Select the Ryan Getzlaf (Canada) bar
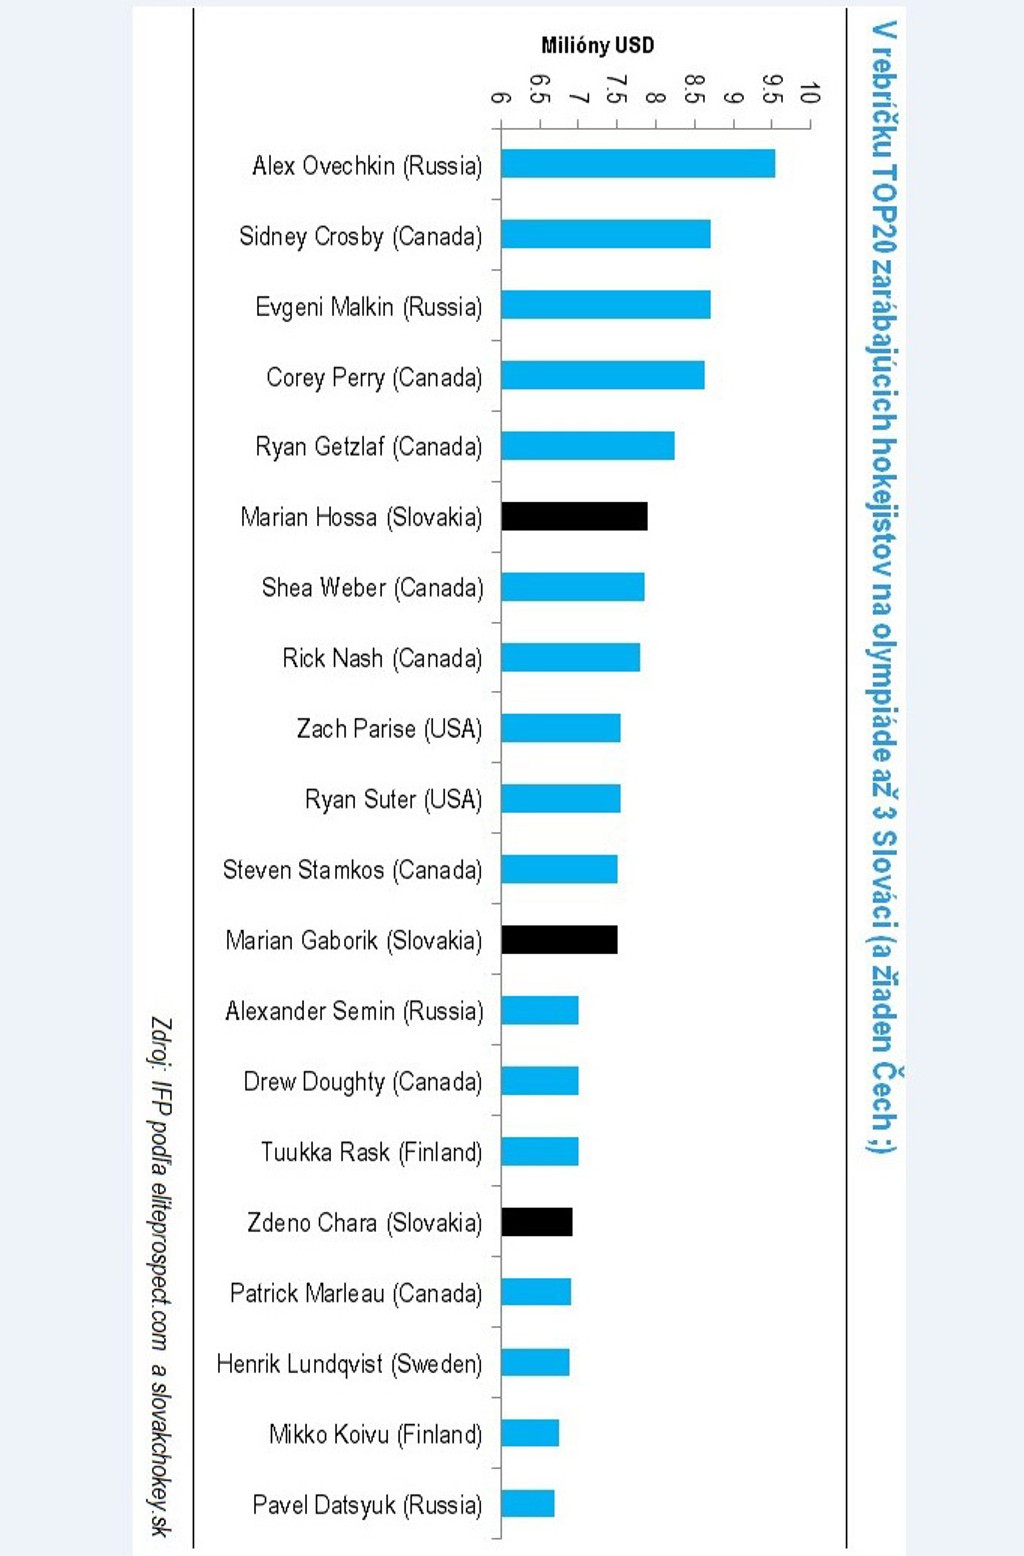1024x1556 pixels. click(x=588, y=446)
